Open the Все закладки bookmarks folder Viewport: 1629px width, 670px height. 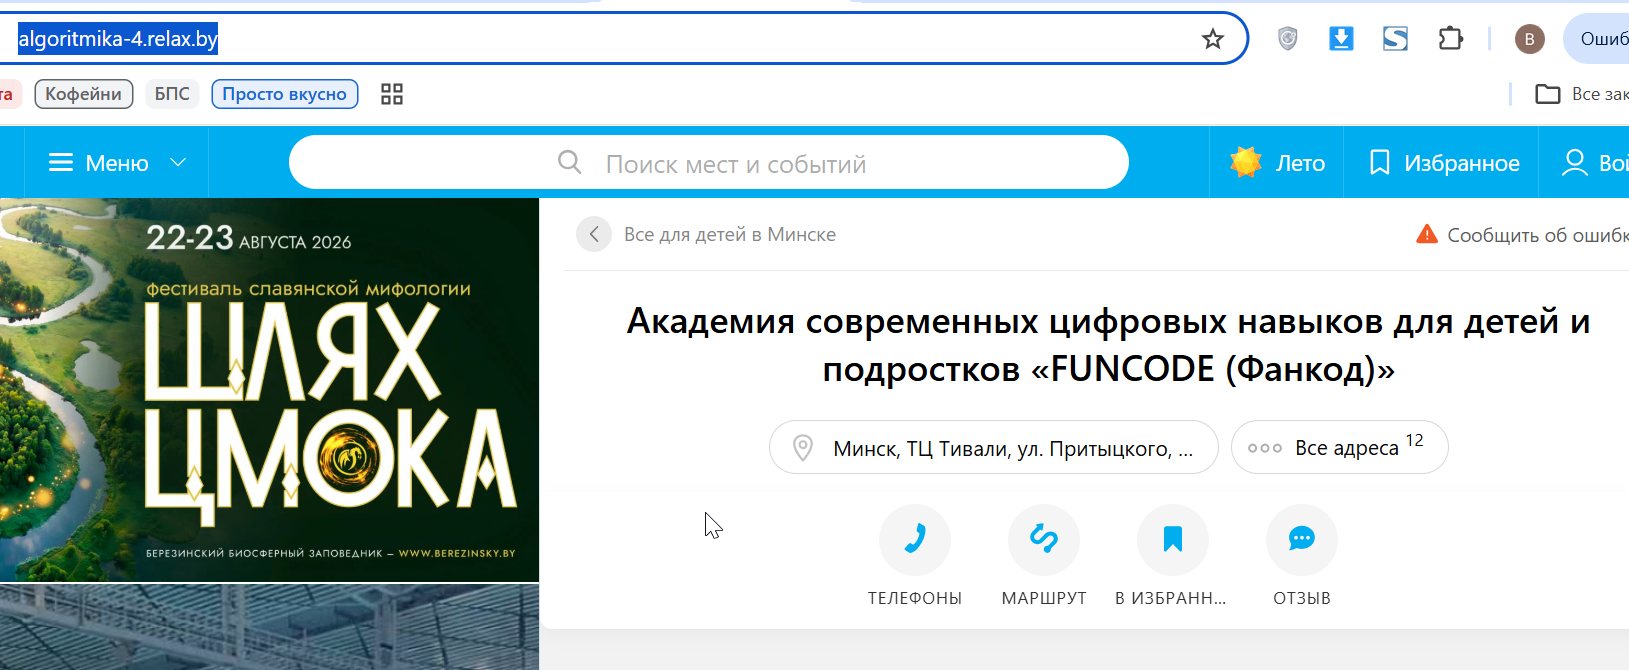pyautogui.click(x=1582, y=94)
